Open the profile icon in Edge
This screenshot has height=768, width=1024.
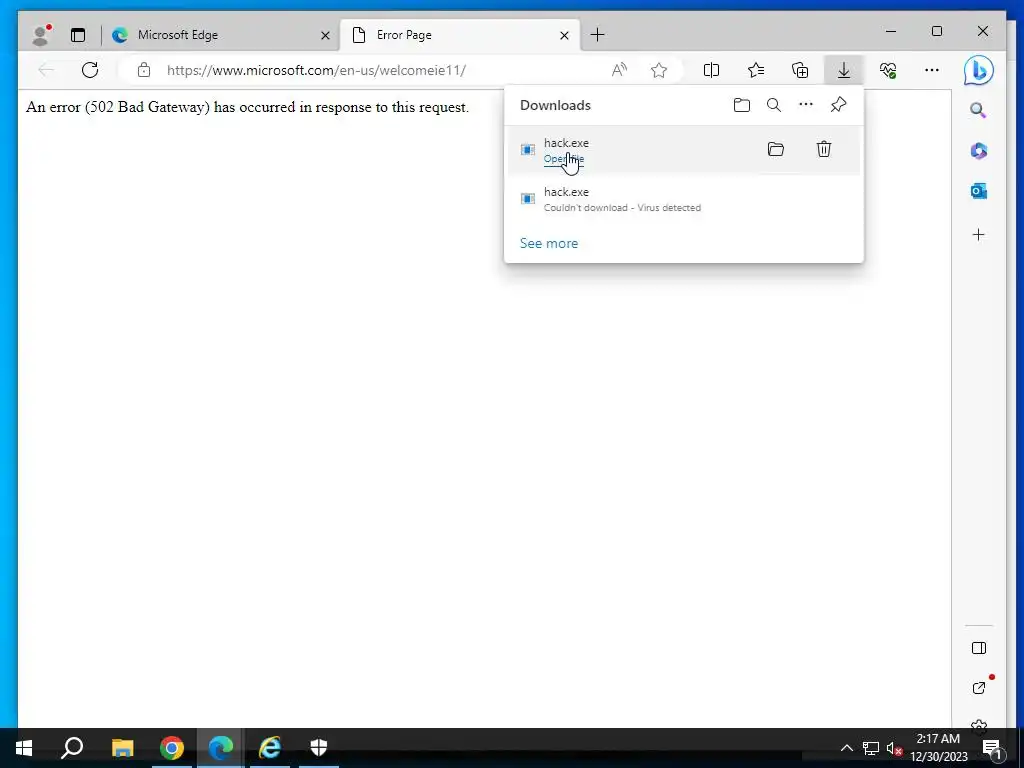click(41, 35)
